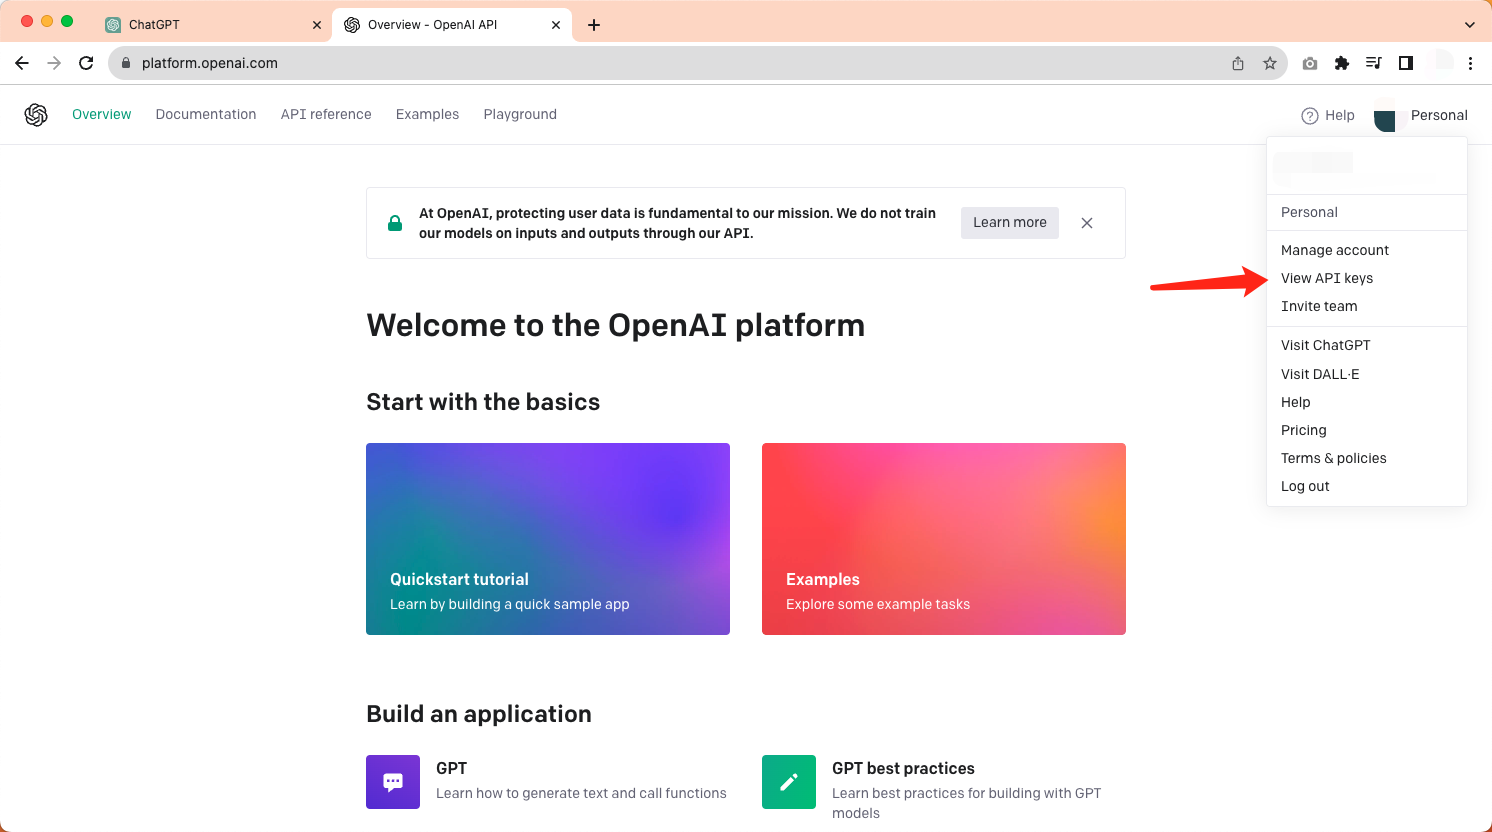Go to Documentation in the top nav
Viewport: 1492px width, 832px height.
(206, 115)
